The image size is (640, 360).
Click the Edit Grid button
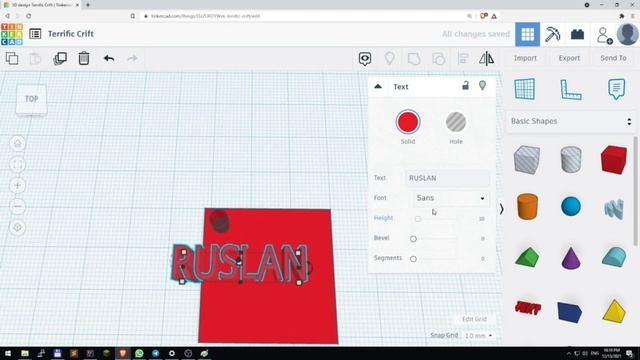point(474,319)
